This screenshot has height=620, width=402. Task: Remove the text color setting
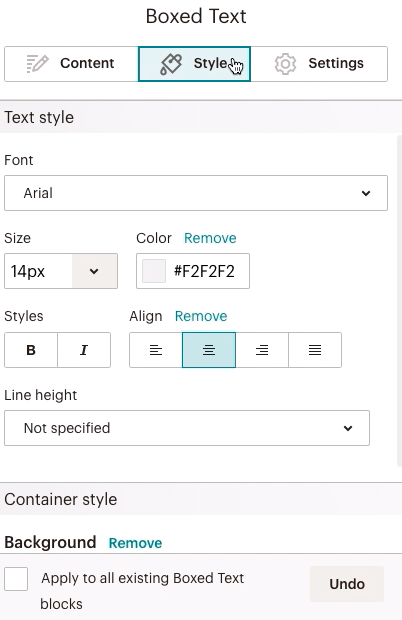tap(210, 238)
